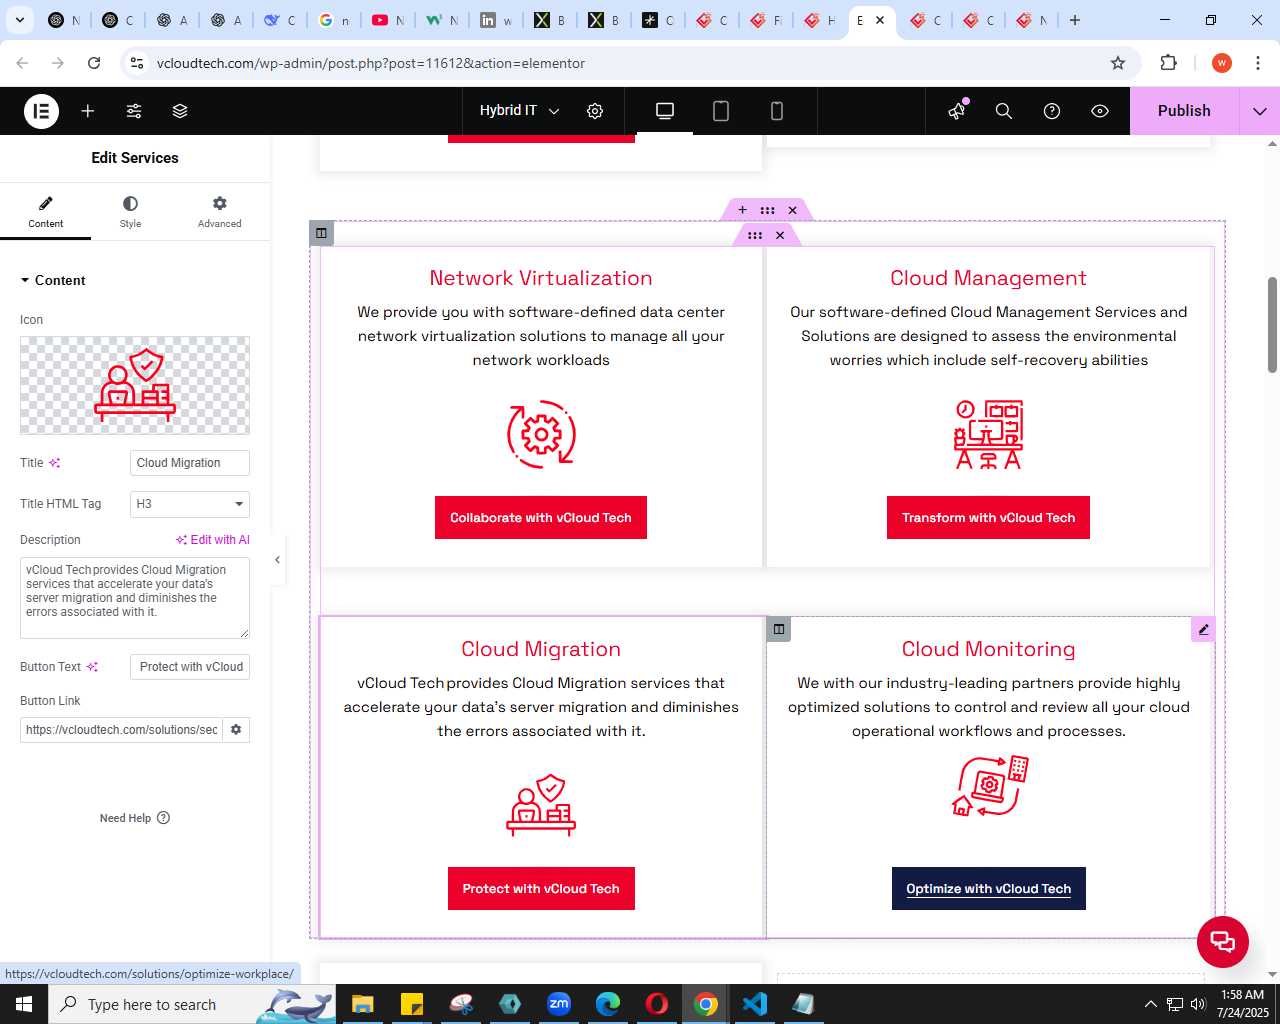Open the Elementor main menu logo
The height and width of the screenshot is (1024, 1280).
click(x=41, y=111)
